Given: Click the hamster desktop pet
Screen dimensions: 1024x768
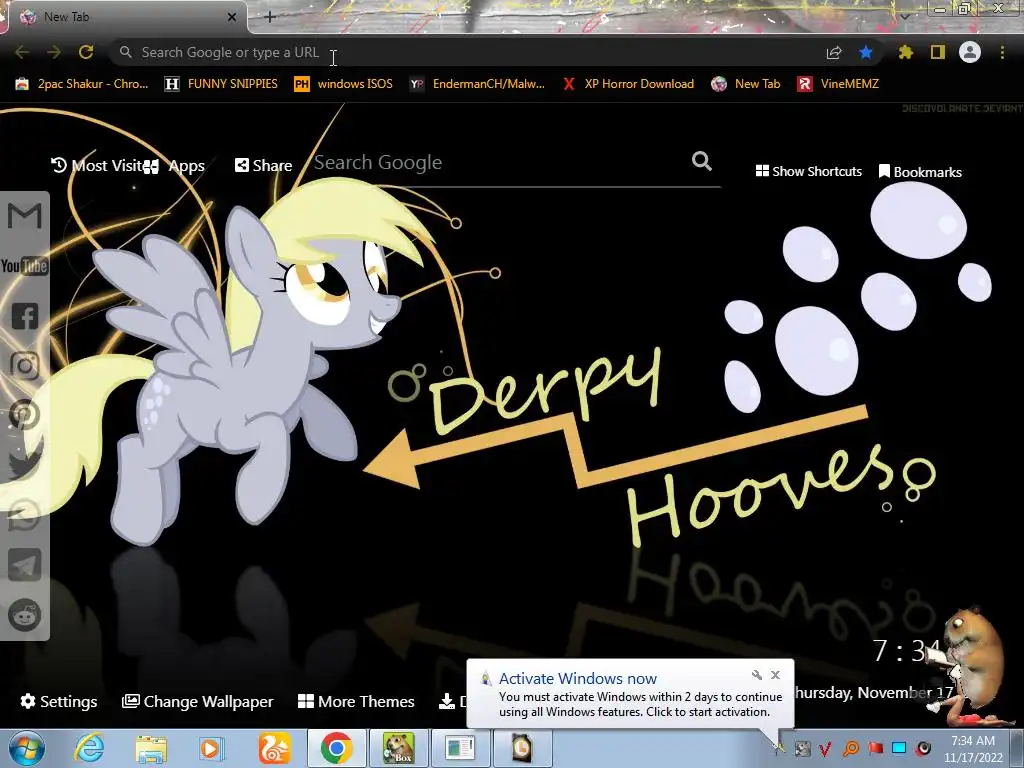Looking at the screenshot, I should 969,666.
